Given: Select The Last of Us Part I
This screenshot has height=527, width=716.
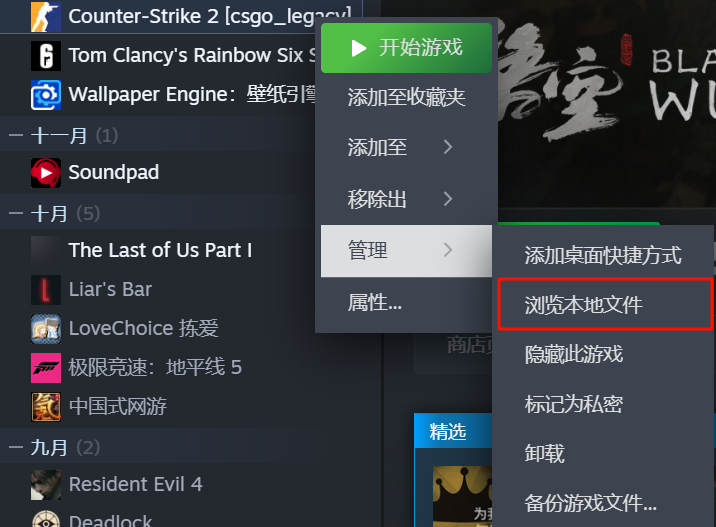Looking at the screenshot, I should pyautogui.click(x=160, y=250).
